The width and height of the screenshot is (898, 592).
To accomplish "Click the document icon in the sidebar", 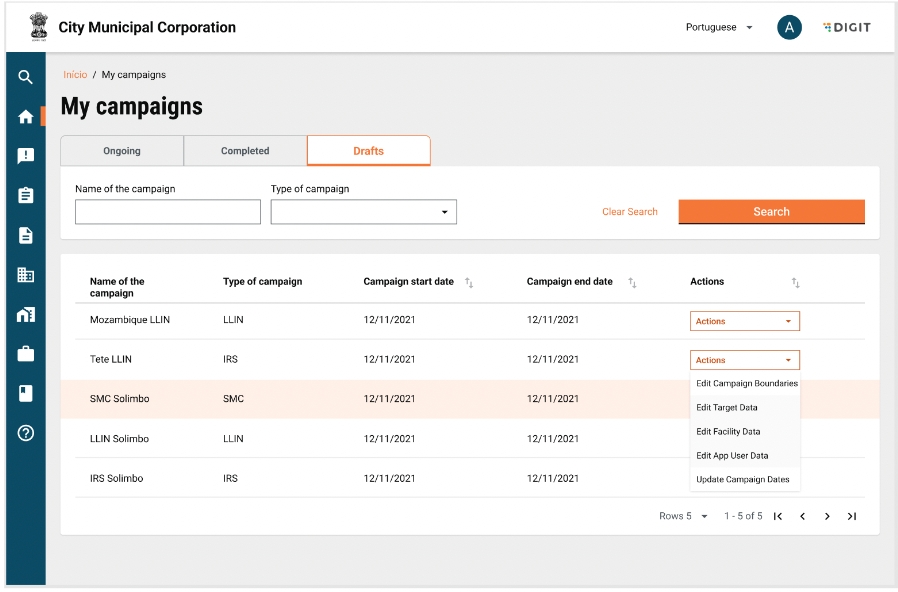I will (x=26, y=235).
